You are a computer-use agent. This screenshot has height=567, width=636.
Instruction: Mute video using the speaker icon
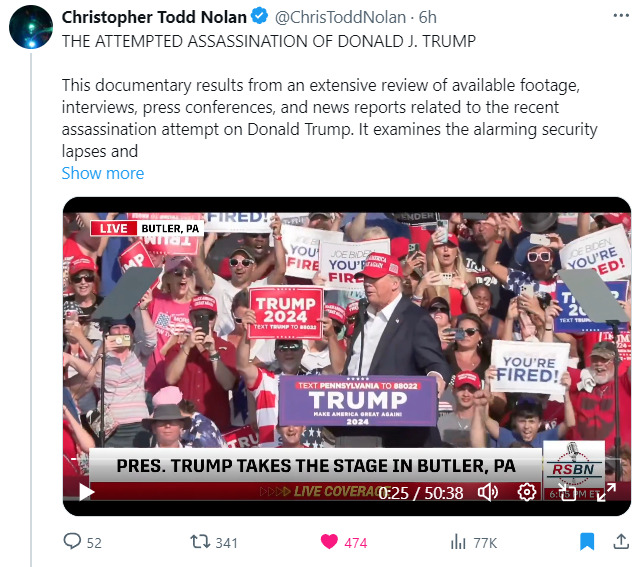pos(488,492)
